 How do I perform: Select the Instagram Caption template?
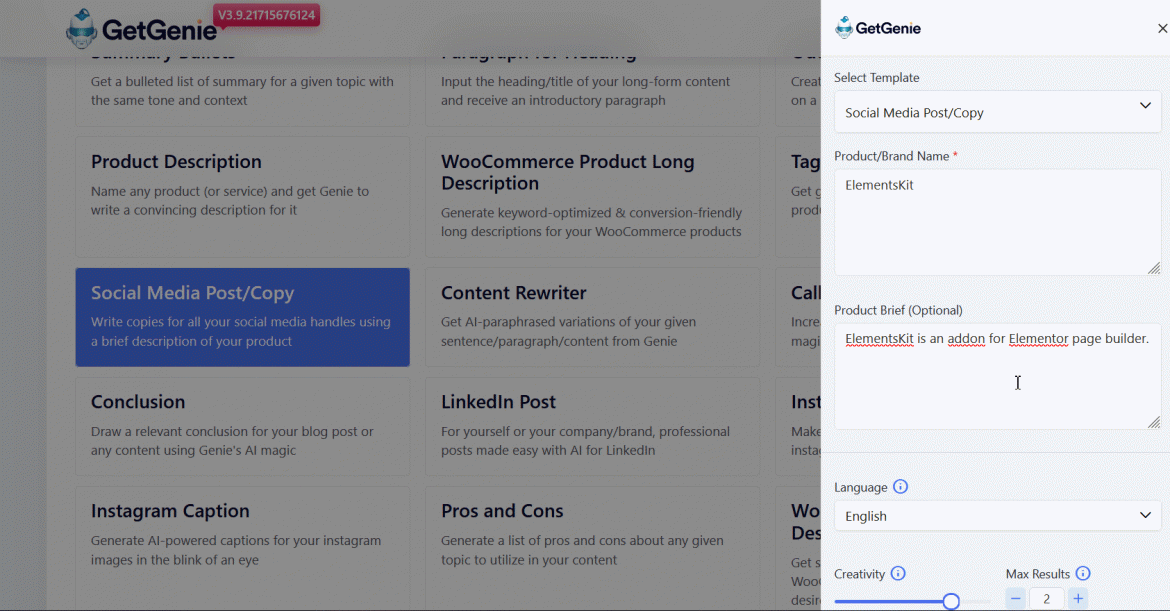coord(243,535)
